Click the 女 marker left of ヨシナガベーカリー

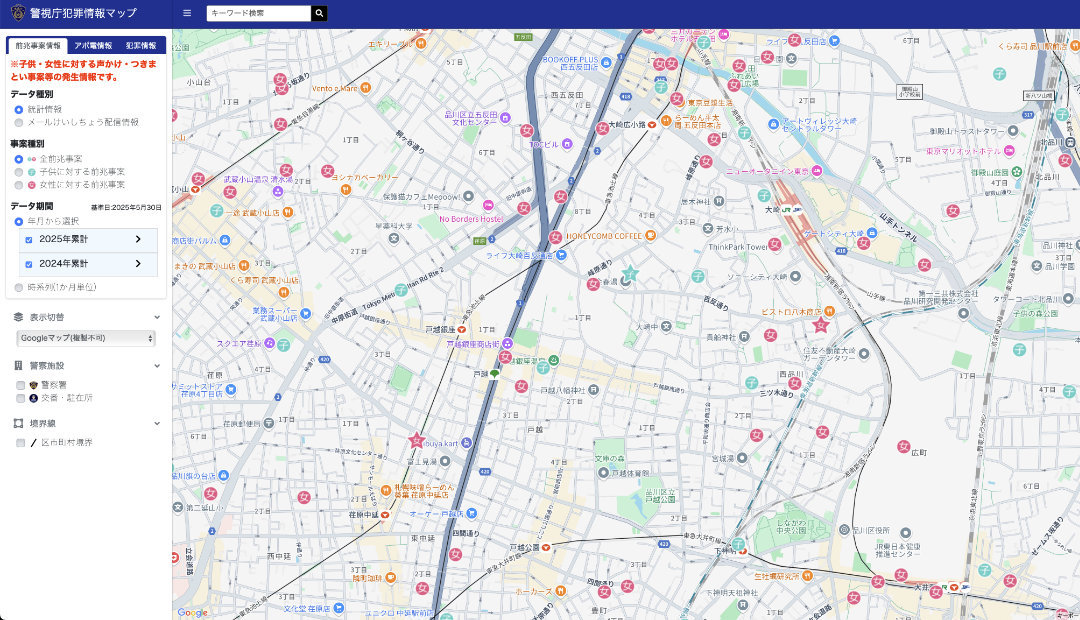(x=327, y=171)
